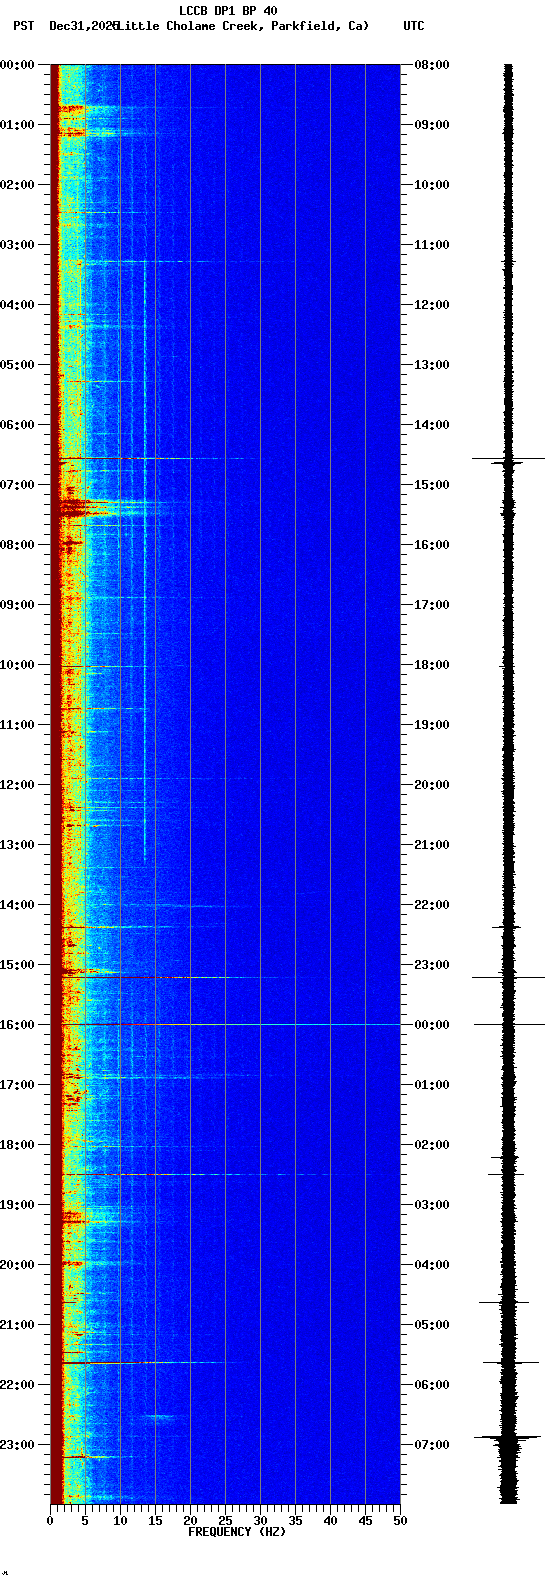552x1584 pixels.
Task: Click the PST time label '22:00'
Action: 17,1385
